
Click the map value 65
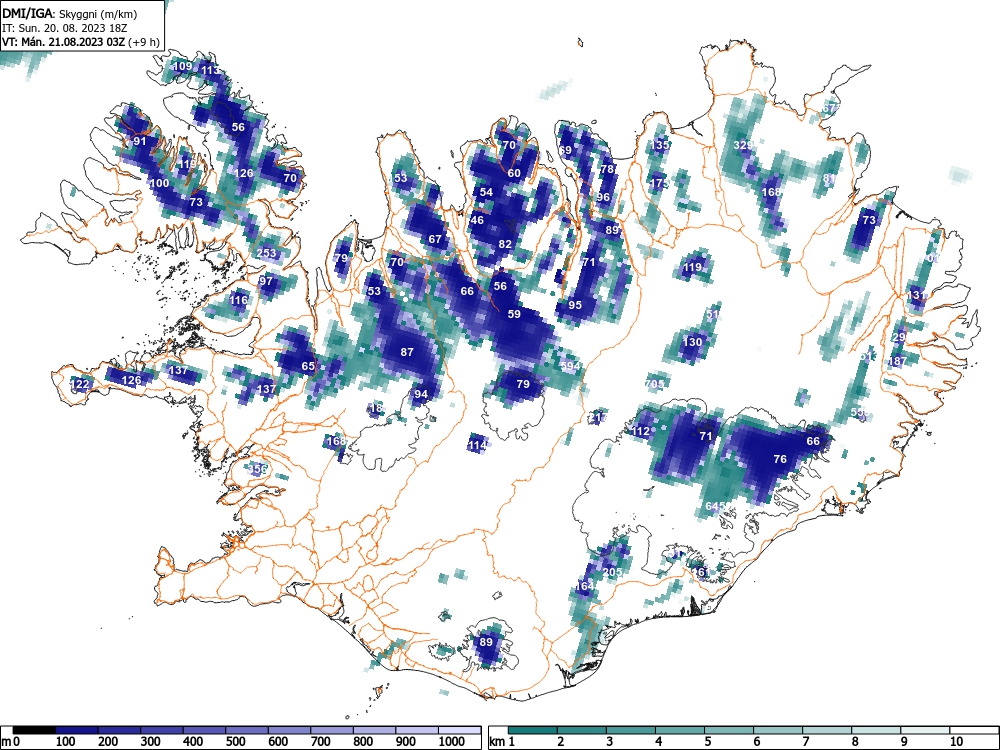[x=308, y=366]
